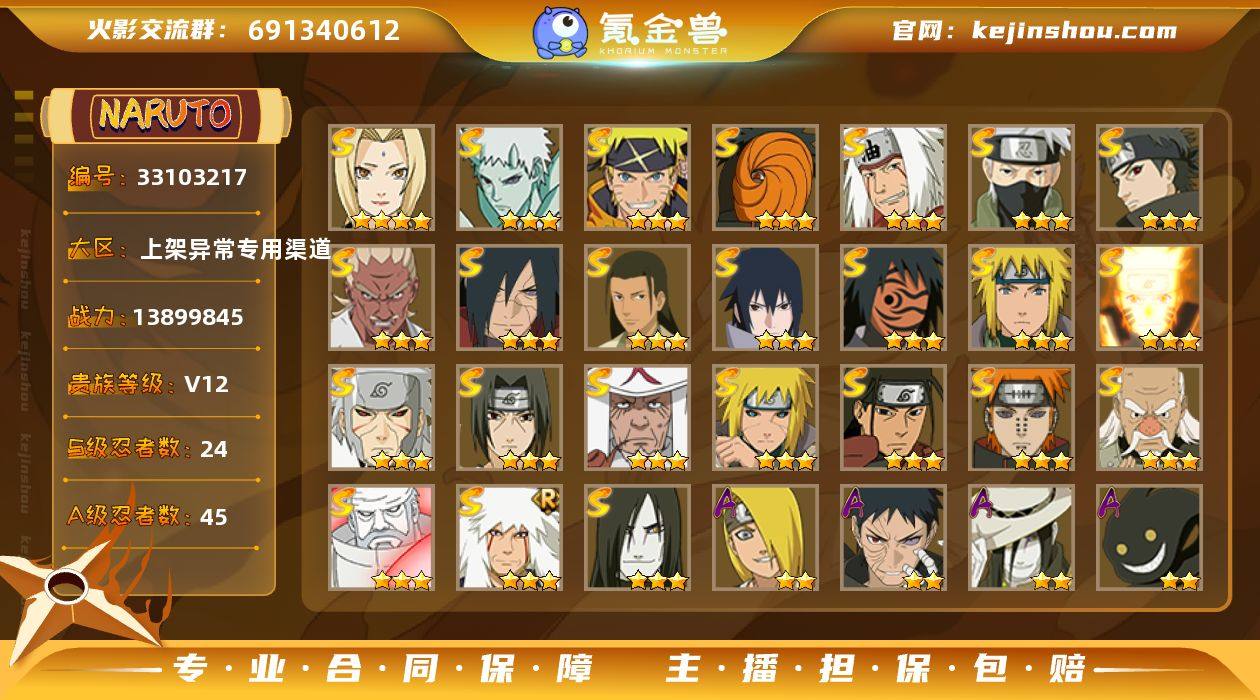Click the NARUTO scroll title banner
Image resolution: width=1260 pixels, height=700 pixels.
(167, 115)
